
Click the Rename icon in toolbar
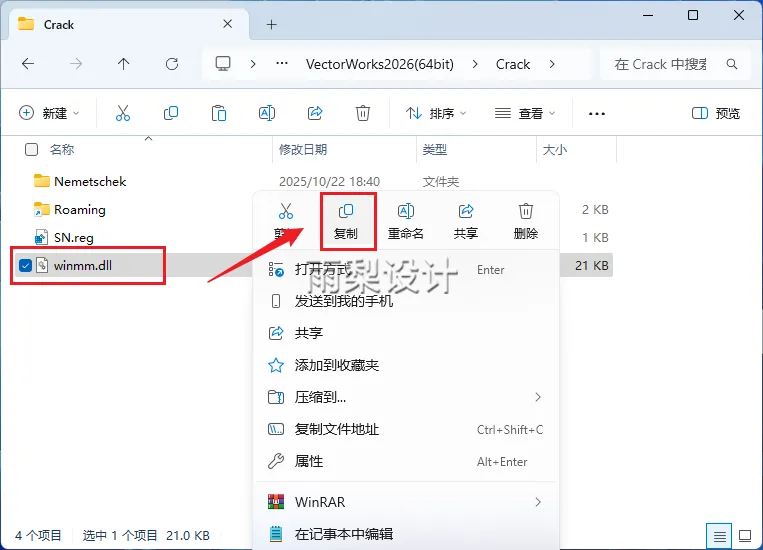tap(267, 113)
